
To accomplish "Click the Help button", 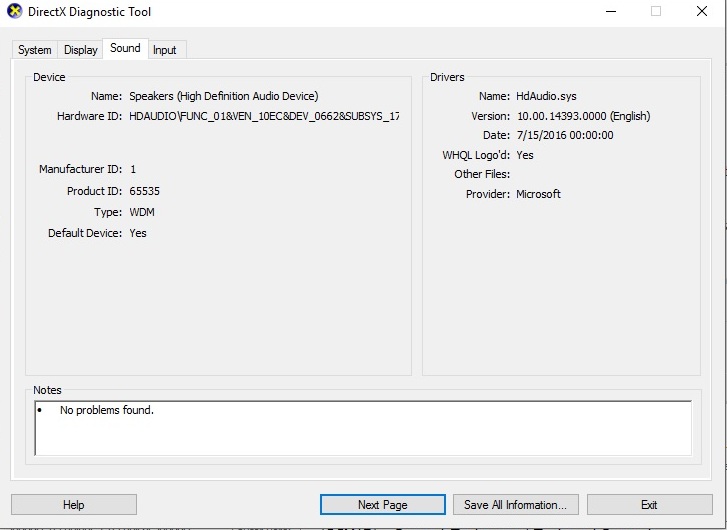I will click(74, 504).
